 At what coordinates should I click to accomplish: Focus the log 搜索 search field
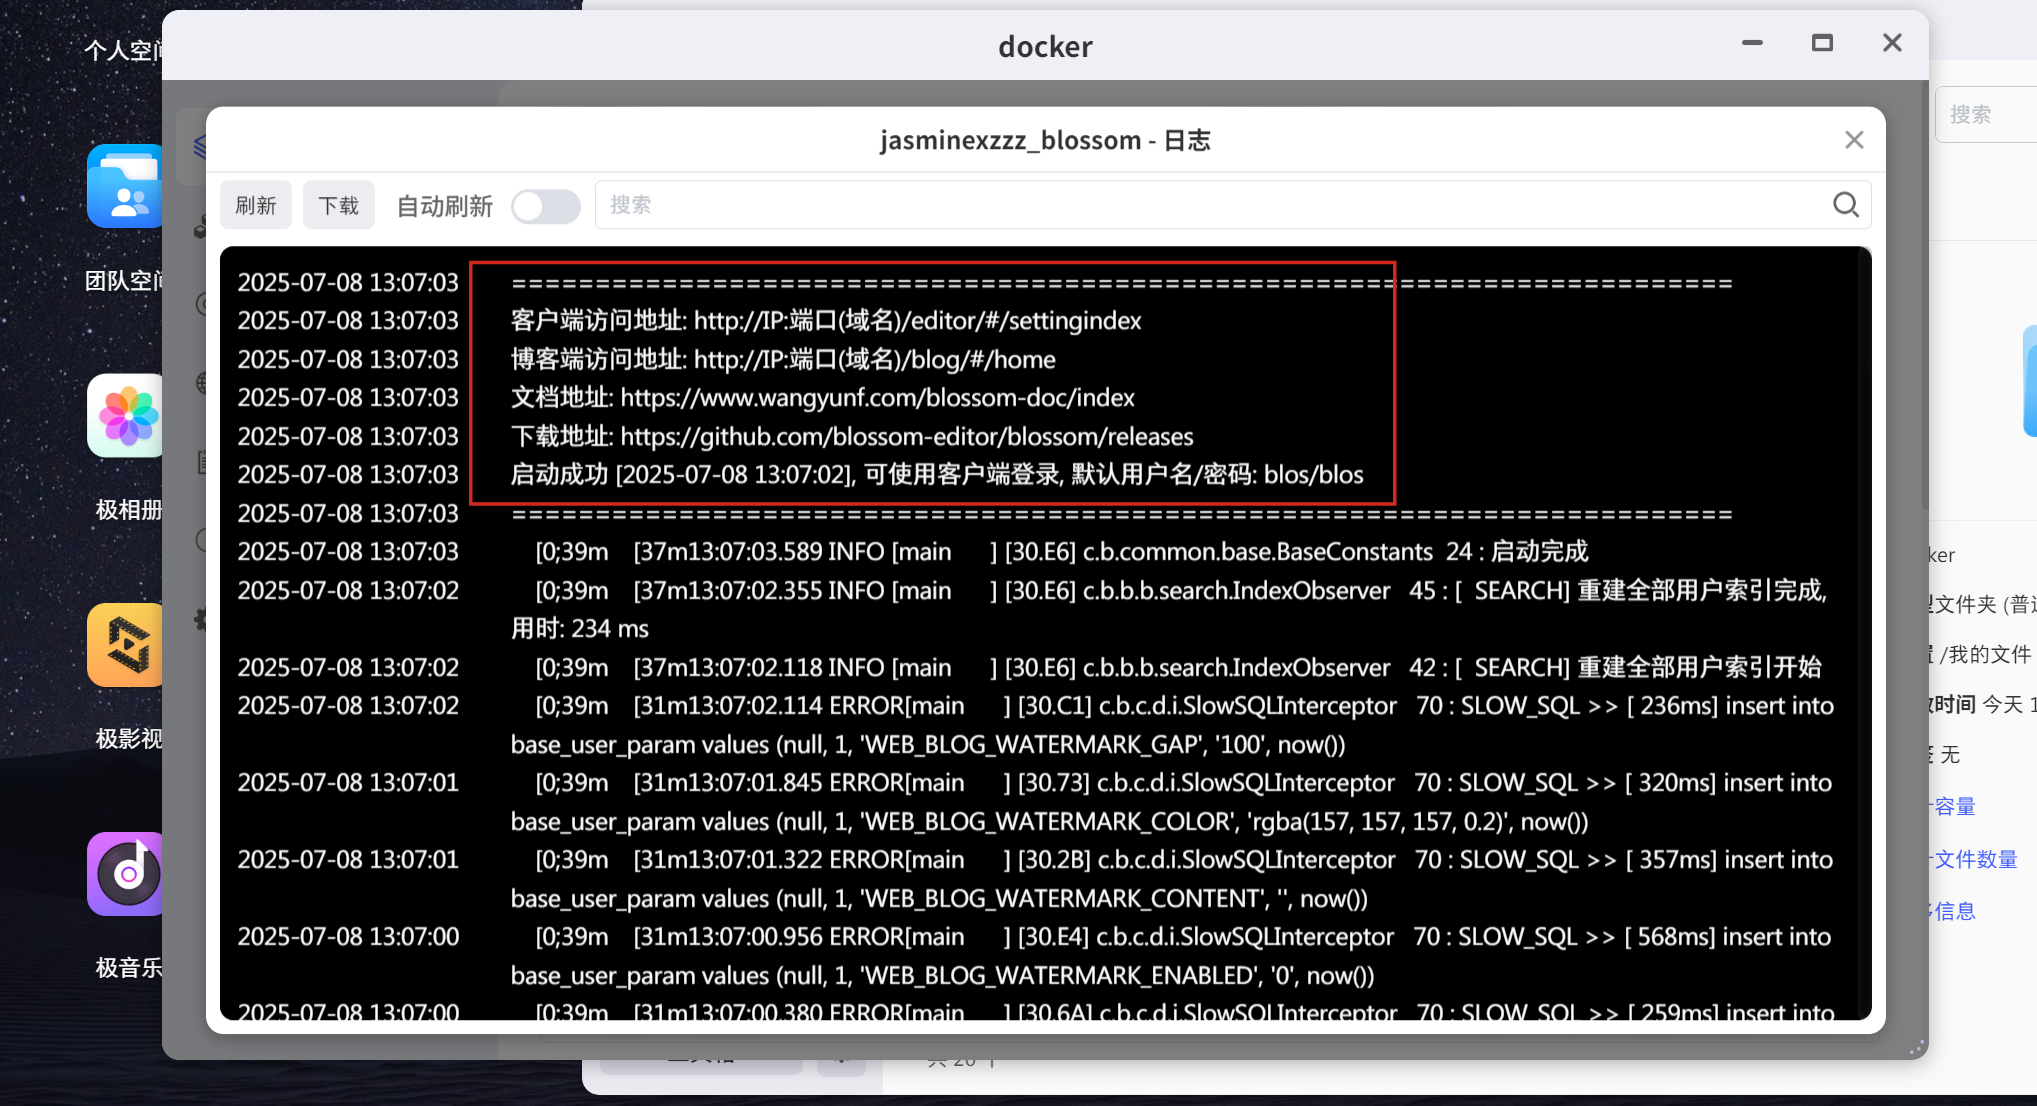(1200, 205)
